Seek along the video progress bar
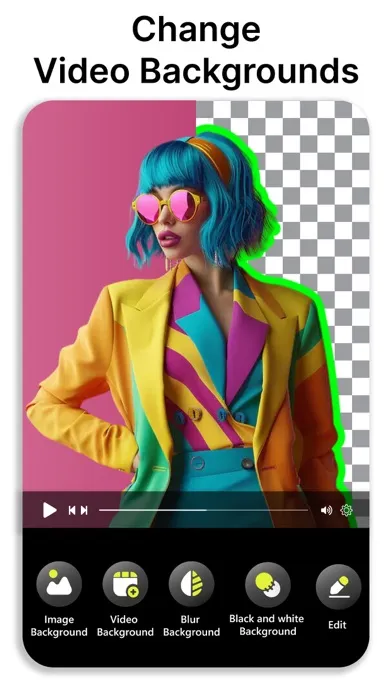Screen dimensions: 392x696 point(203,510)
